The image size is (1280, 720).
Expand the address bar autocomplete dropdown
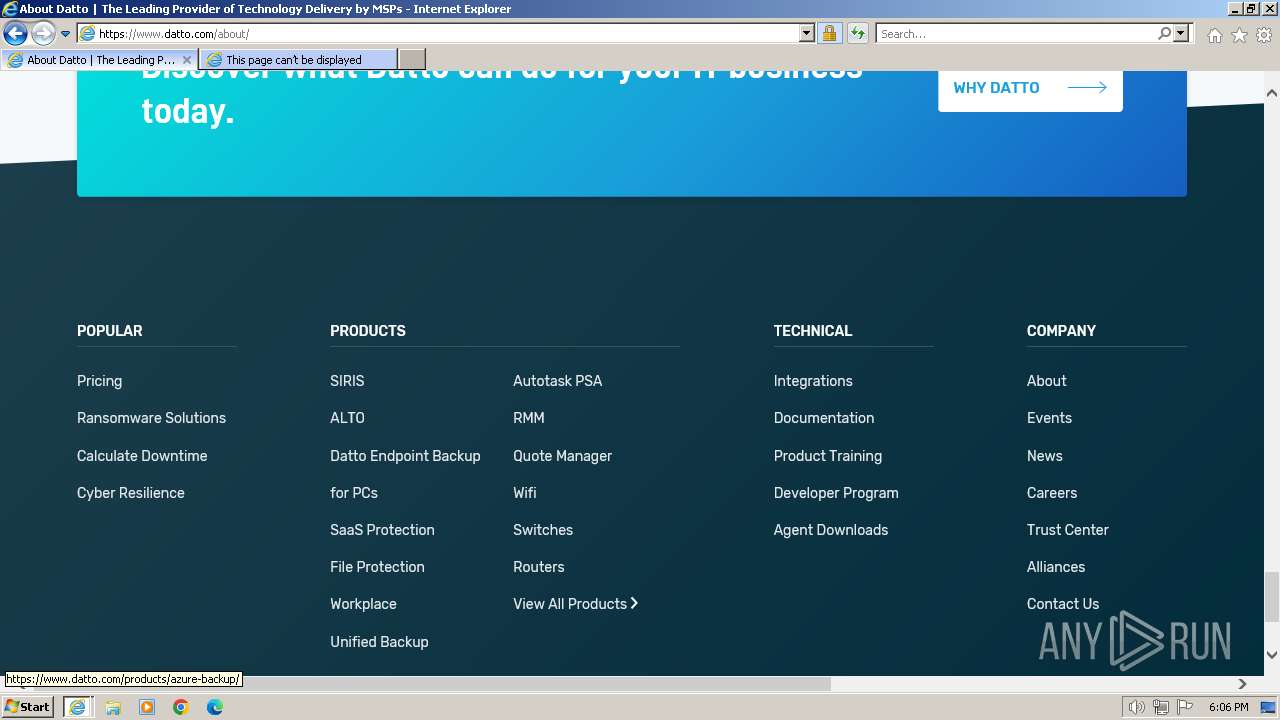coord(807,34)
